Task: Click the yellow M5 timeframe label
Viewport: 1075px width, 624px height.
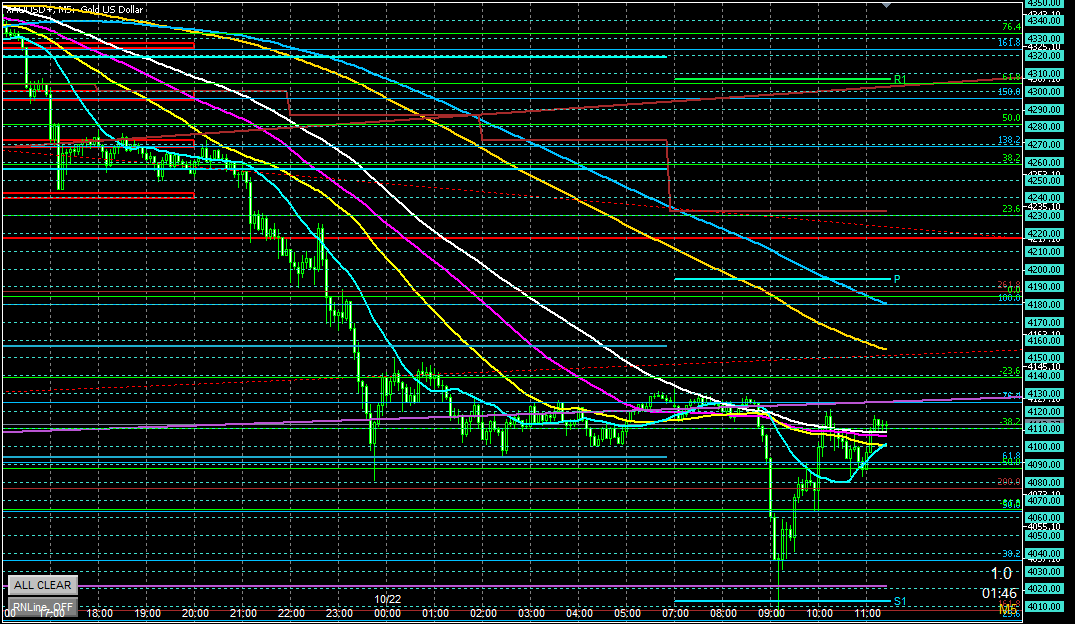Action: pos(1007,608)
